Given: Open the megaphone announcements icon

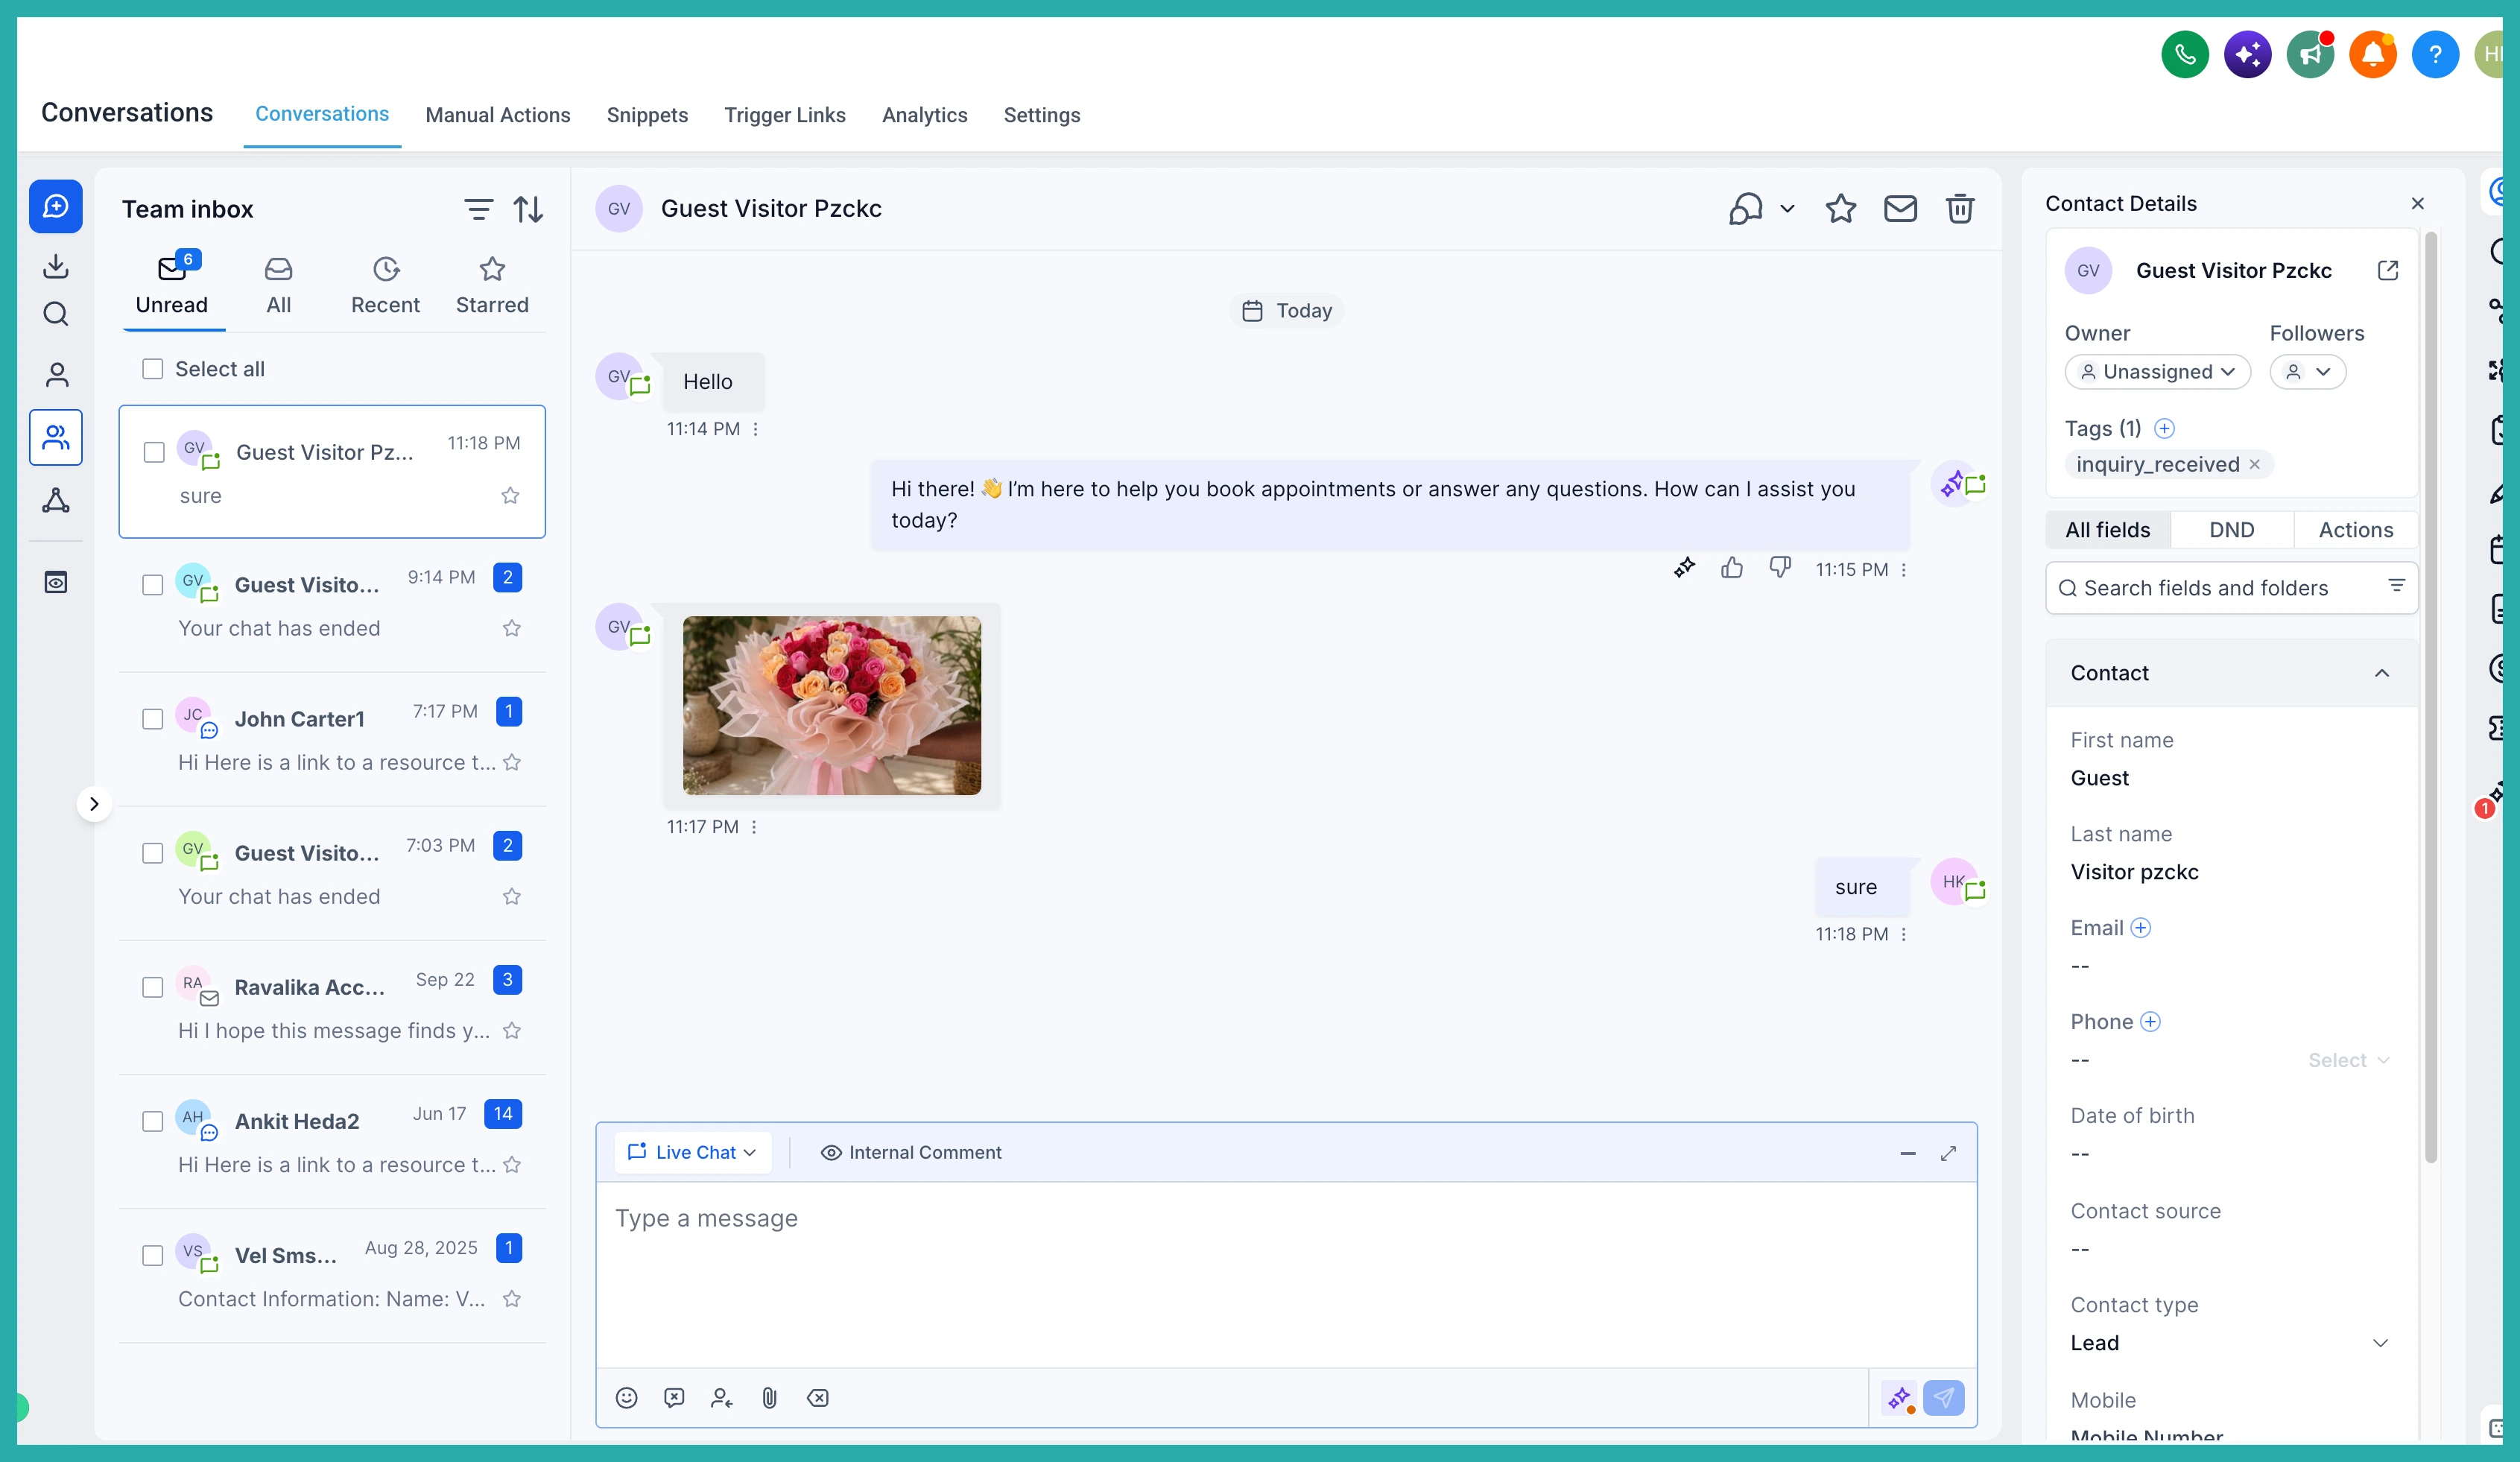Looking at the screenshot, I should pos(2310,54).
